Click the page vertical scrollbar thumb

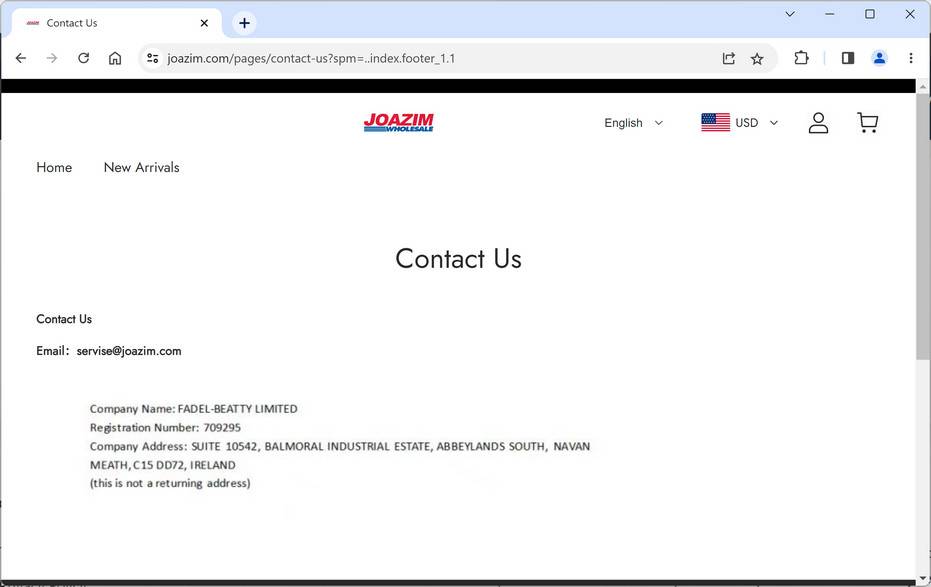click(x=923, y=226)
